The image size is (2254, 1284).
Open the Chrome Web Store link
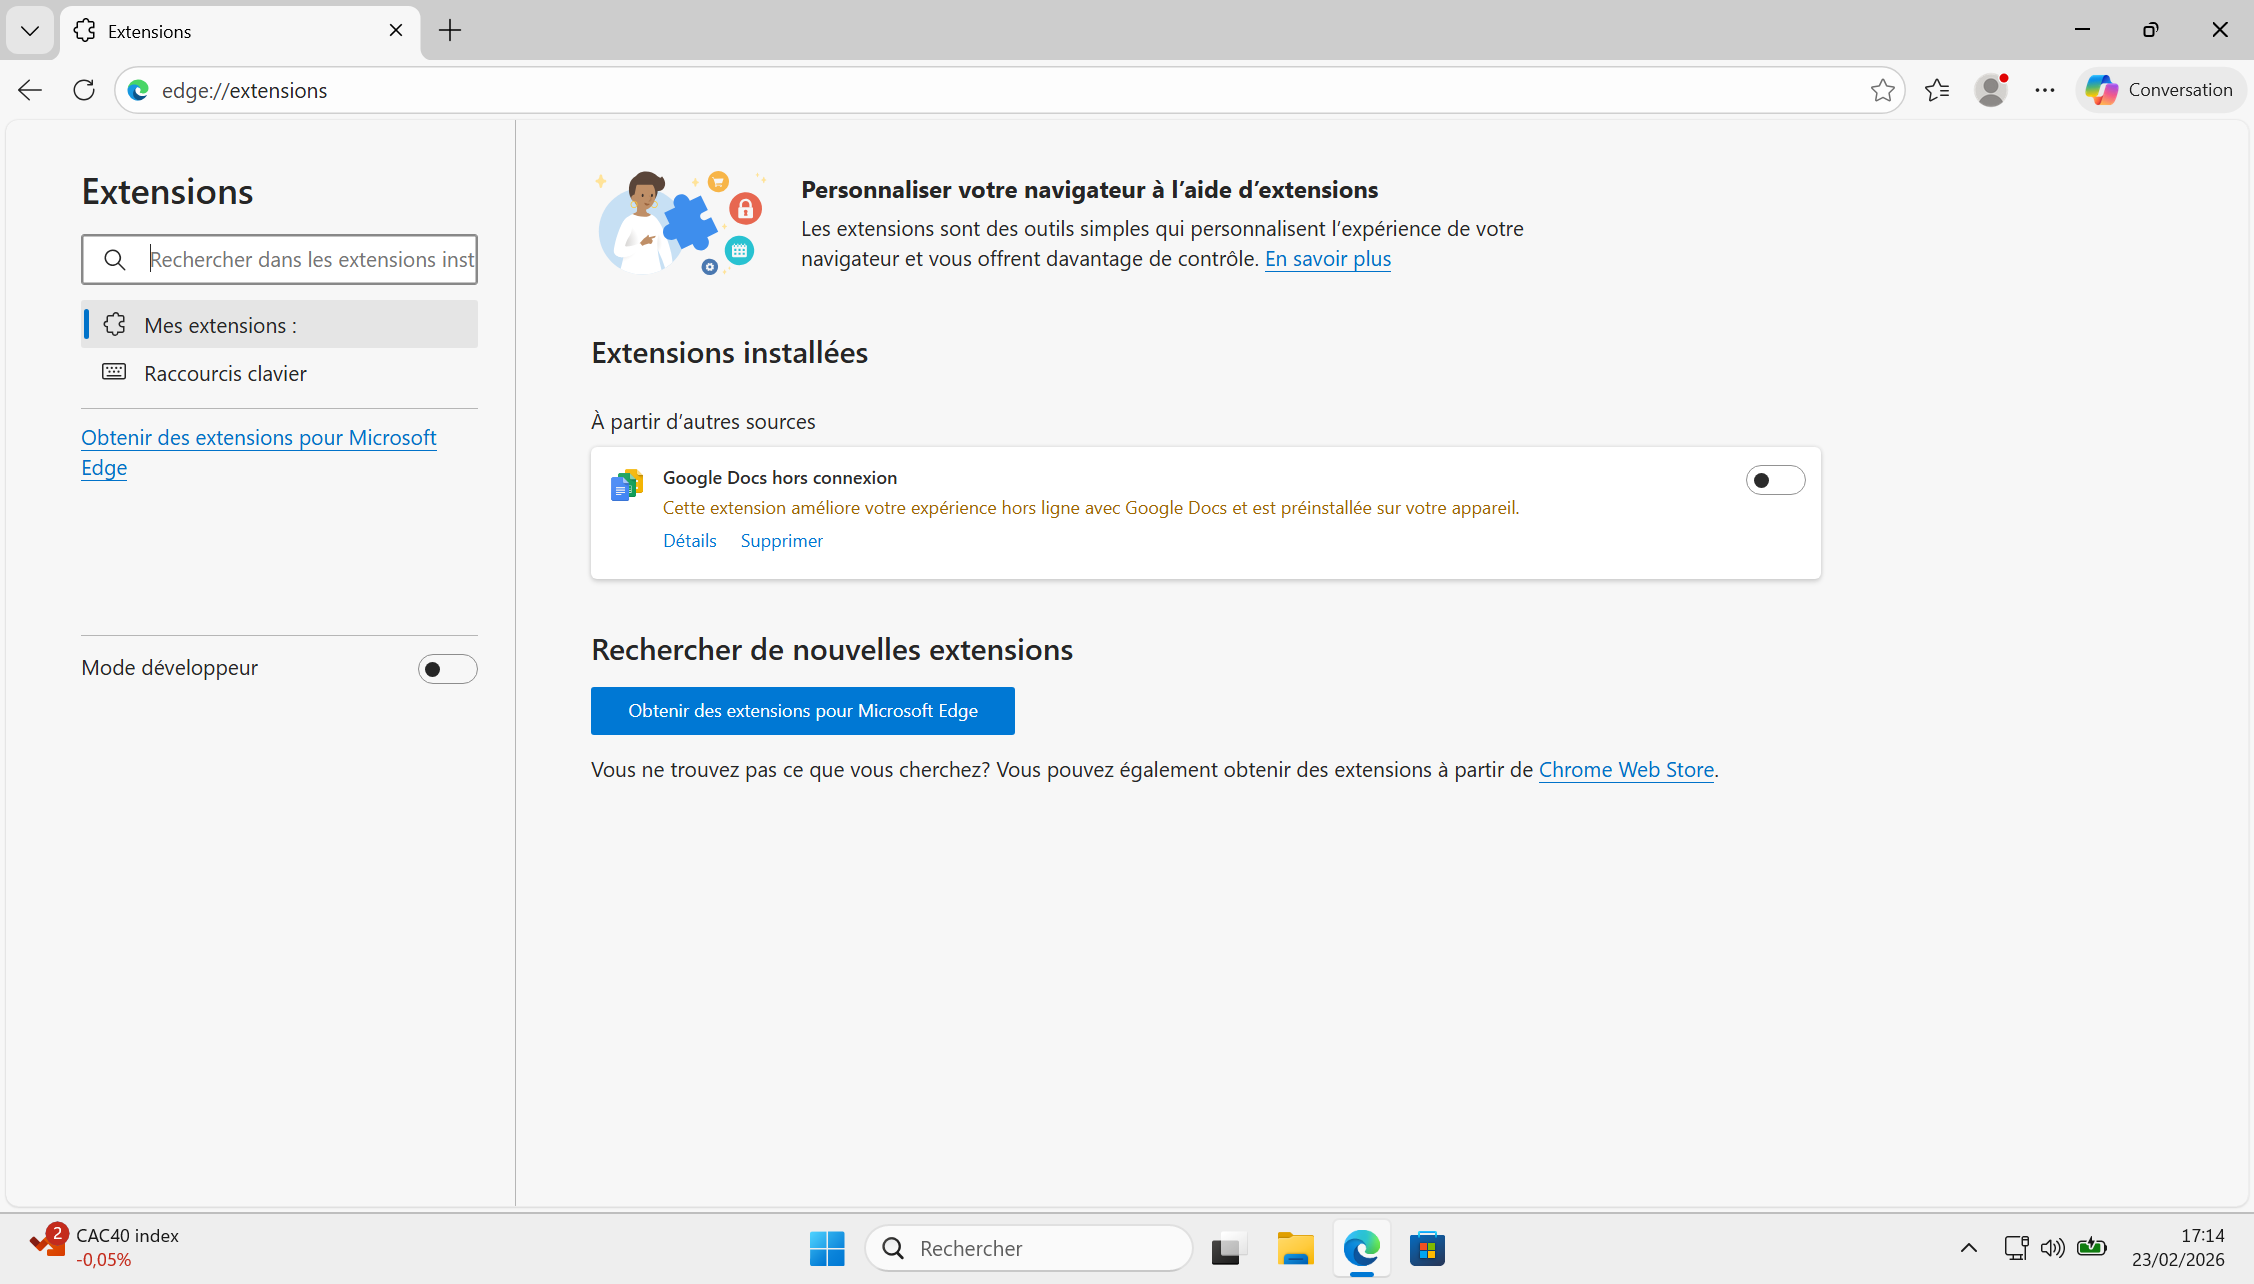point(1626,770)
